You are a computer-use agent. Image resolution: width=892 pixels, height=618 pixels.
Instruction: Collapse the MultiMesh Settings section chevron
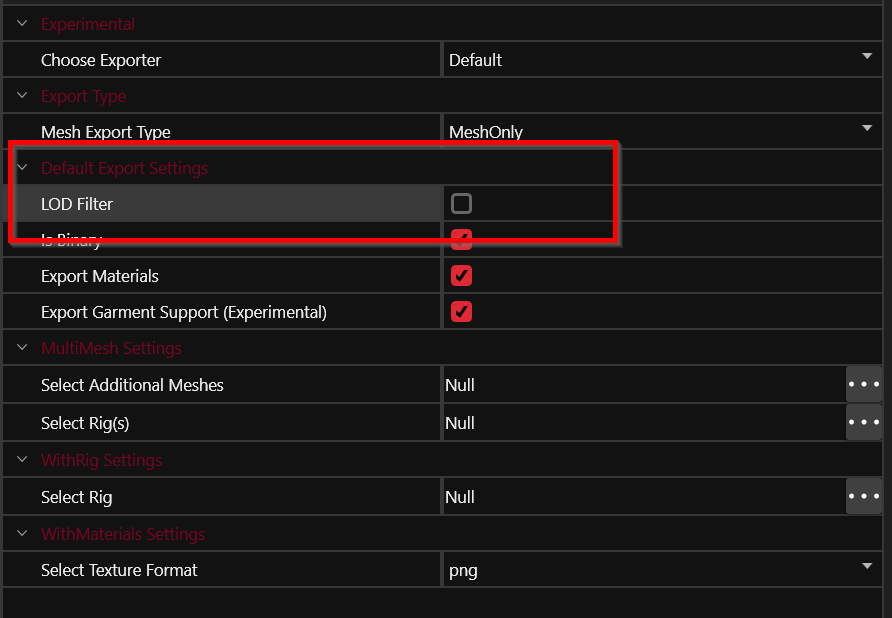click(22, 348)
